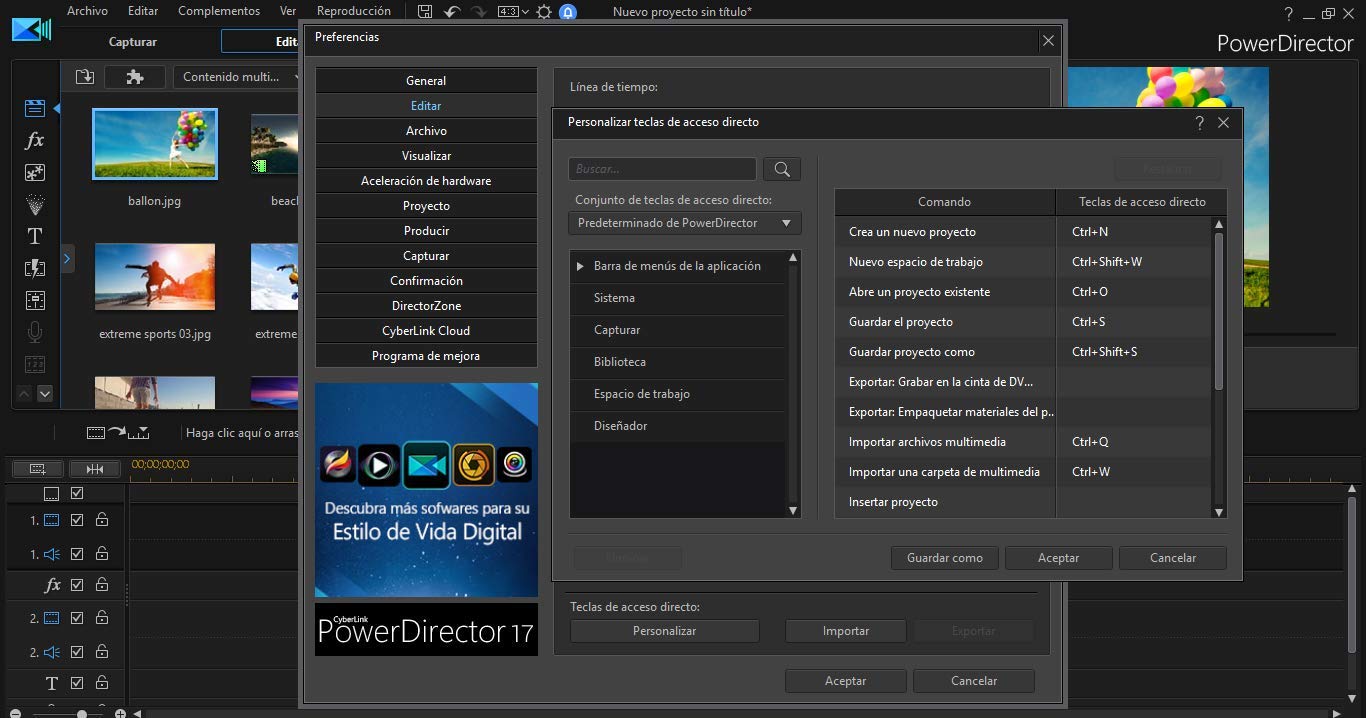
Task: Click the Importar hotkeys button
Action: point(846,631)
